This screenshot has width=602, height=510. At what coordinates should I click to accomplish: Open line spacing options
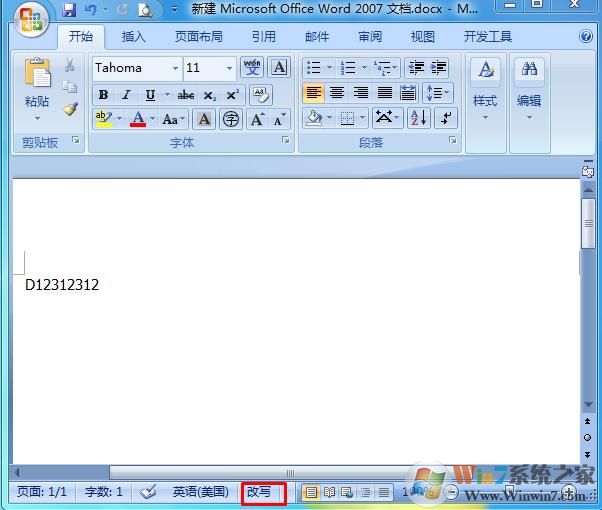[x=438, y=93]
